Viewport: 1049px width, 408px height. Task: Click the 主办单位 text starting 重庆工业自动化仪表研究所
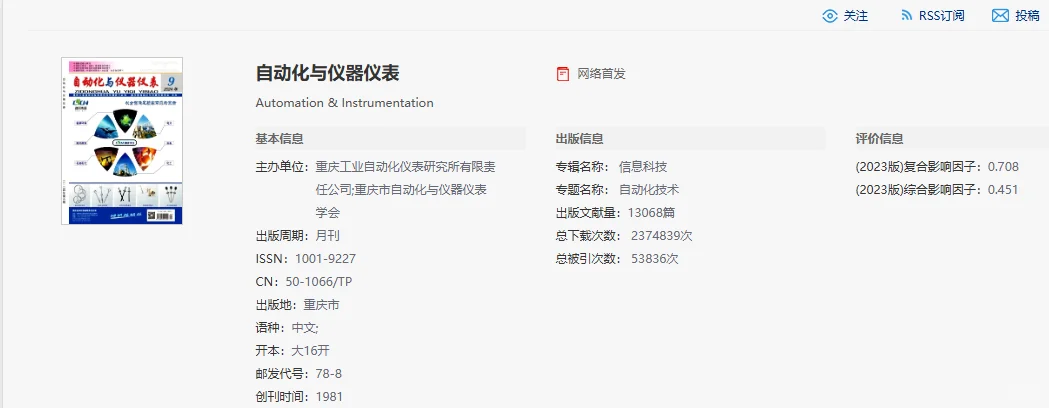pos(405,190)
